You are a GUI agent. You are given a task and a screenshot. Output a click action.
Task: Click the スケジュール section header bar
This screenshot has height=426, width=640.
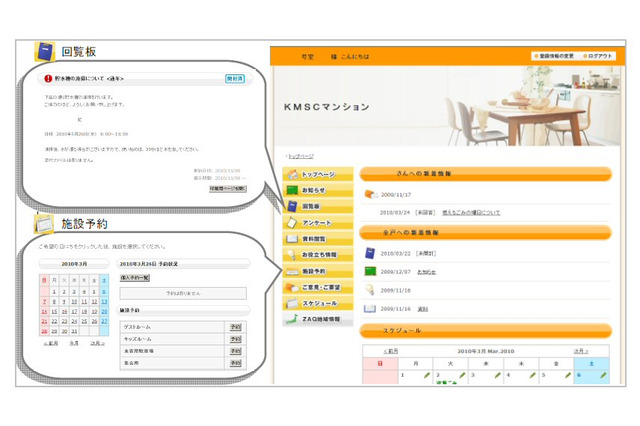point(485,331)
